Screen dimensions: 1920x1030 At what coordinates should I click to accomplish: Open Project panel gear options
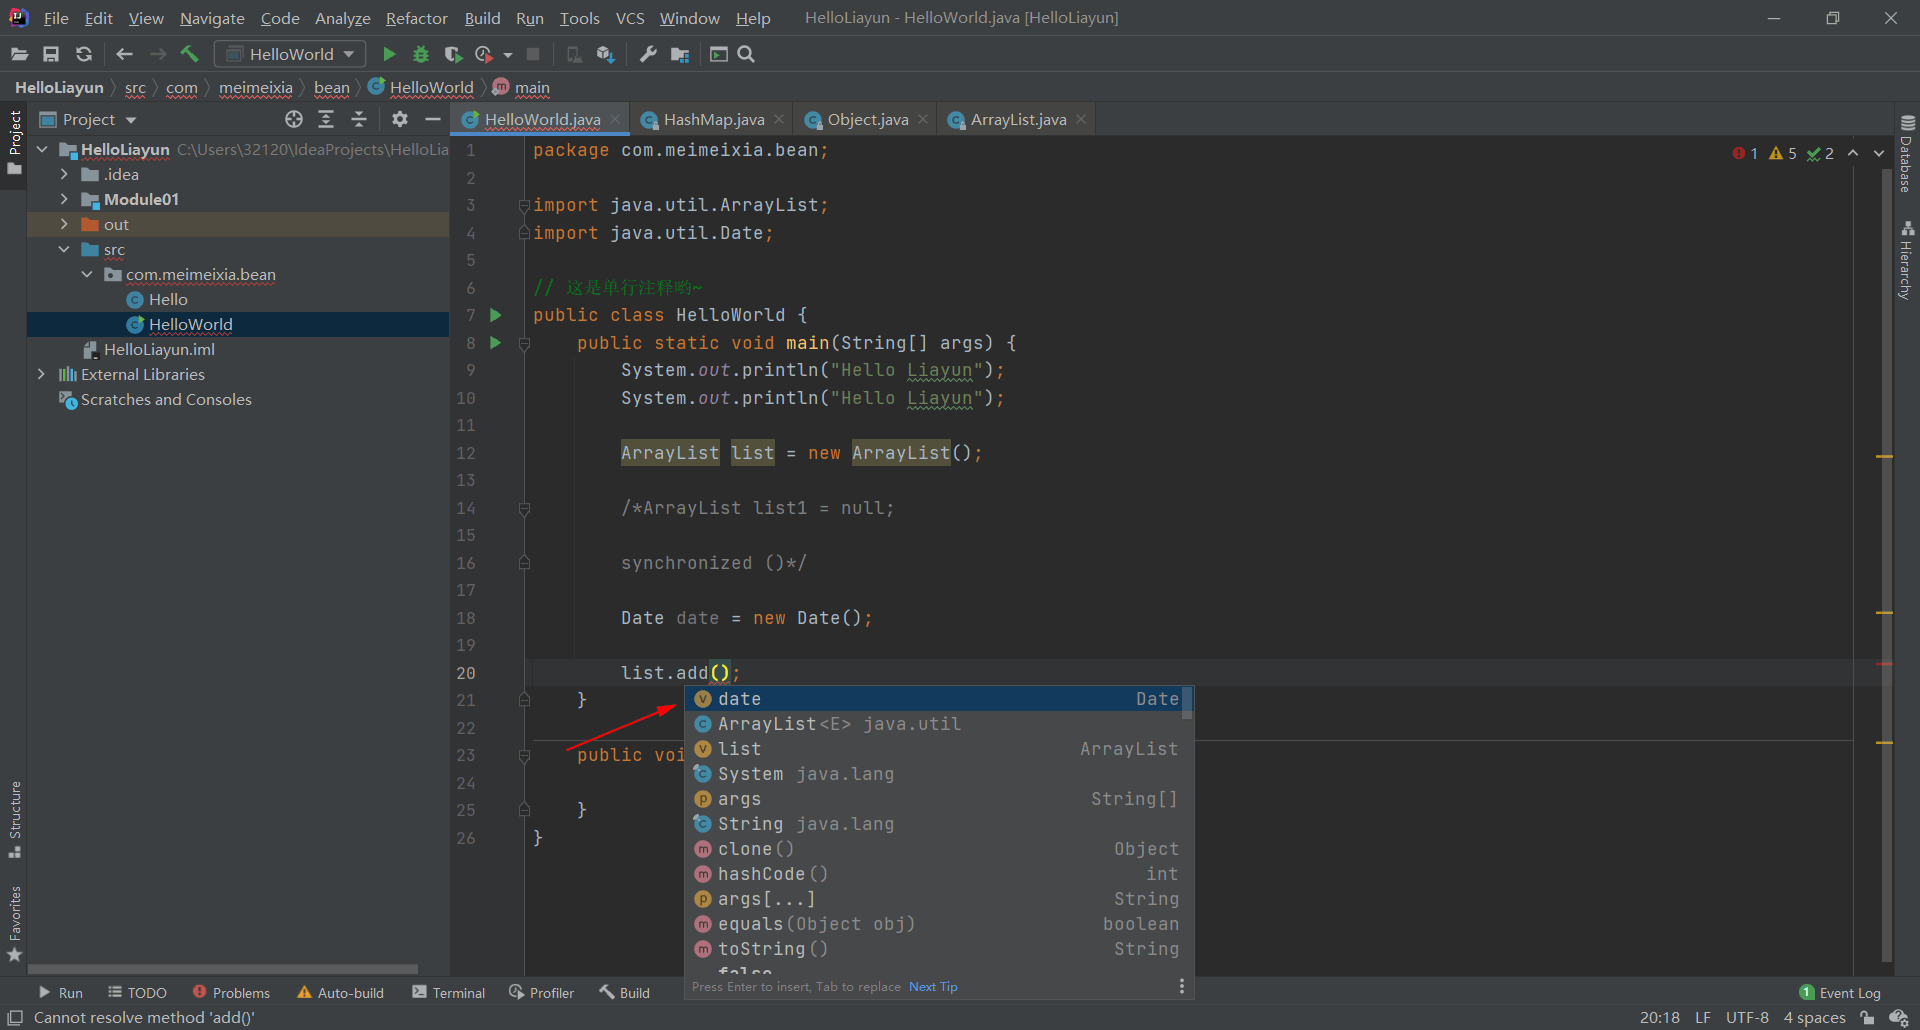click(400, 119)
